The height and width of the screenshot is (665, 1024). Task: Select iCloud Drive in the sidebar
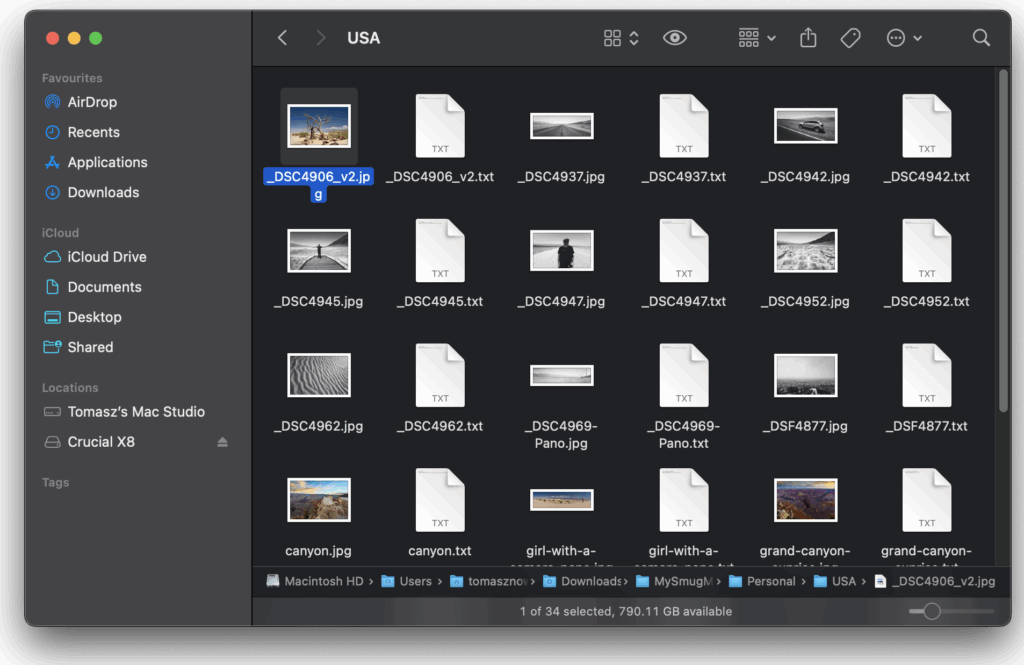(x=95, y=257)
